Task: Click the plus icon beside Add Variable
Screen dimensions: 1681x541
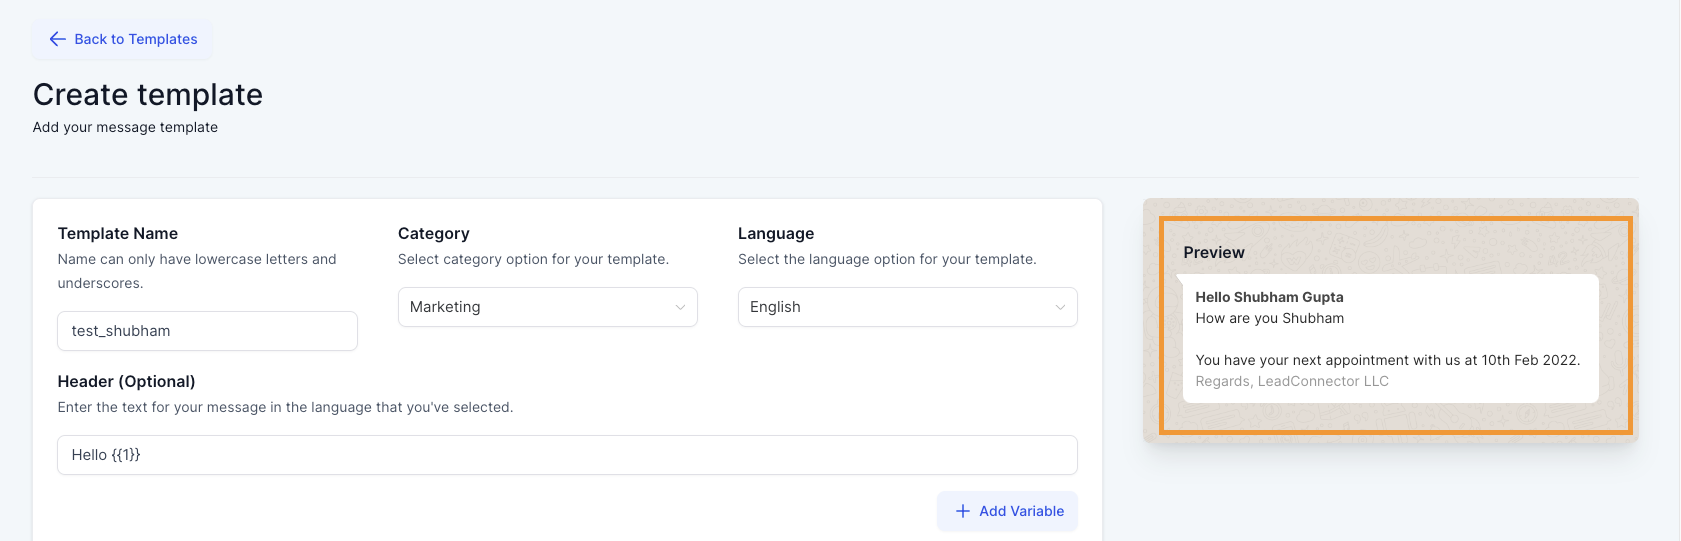Action: pos(963,511)
